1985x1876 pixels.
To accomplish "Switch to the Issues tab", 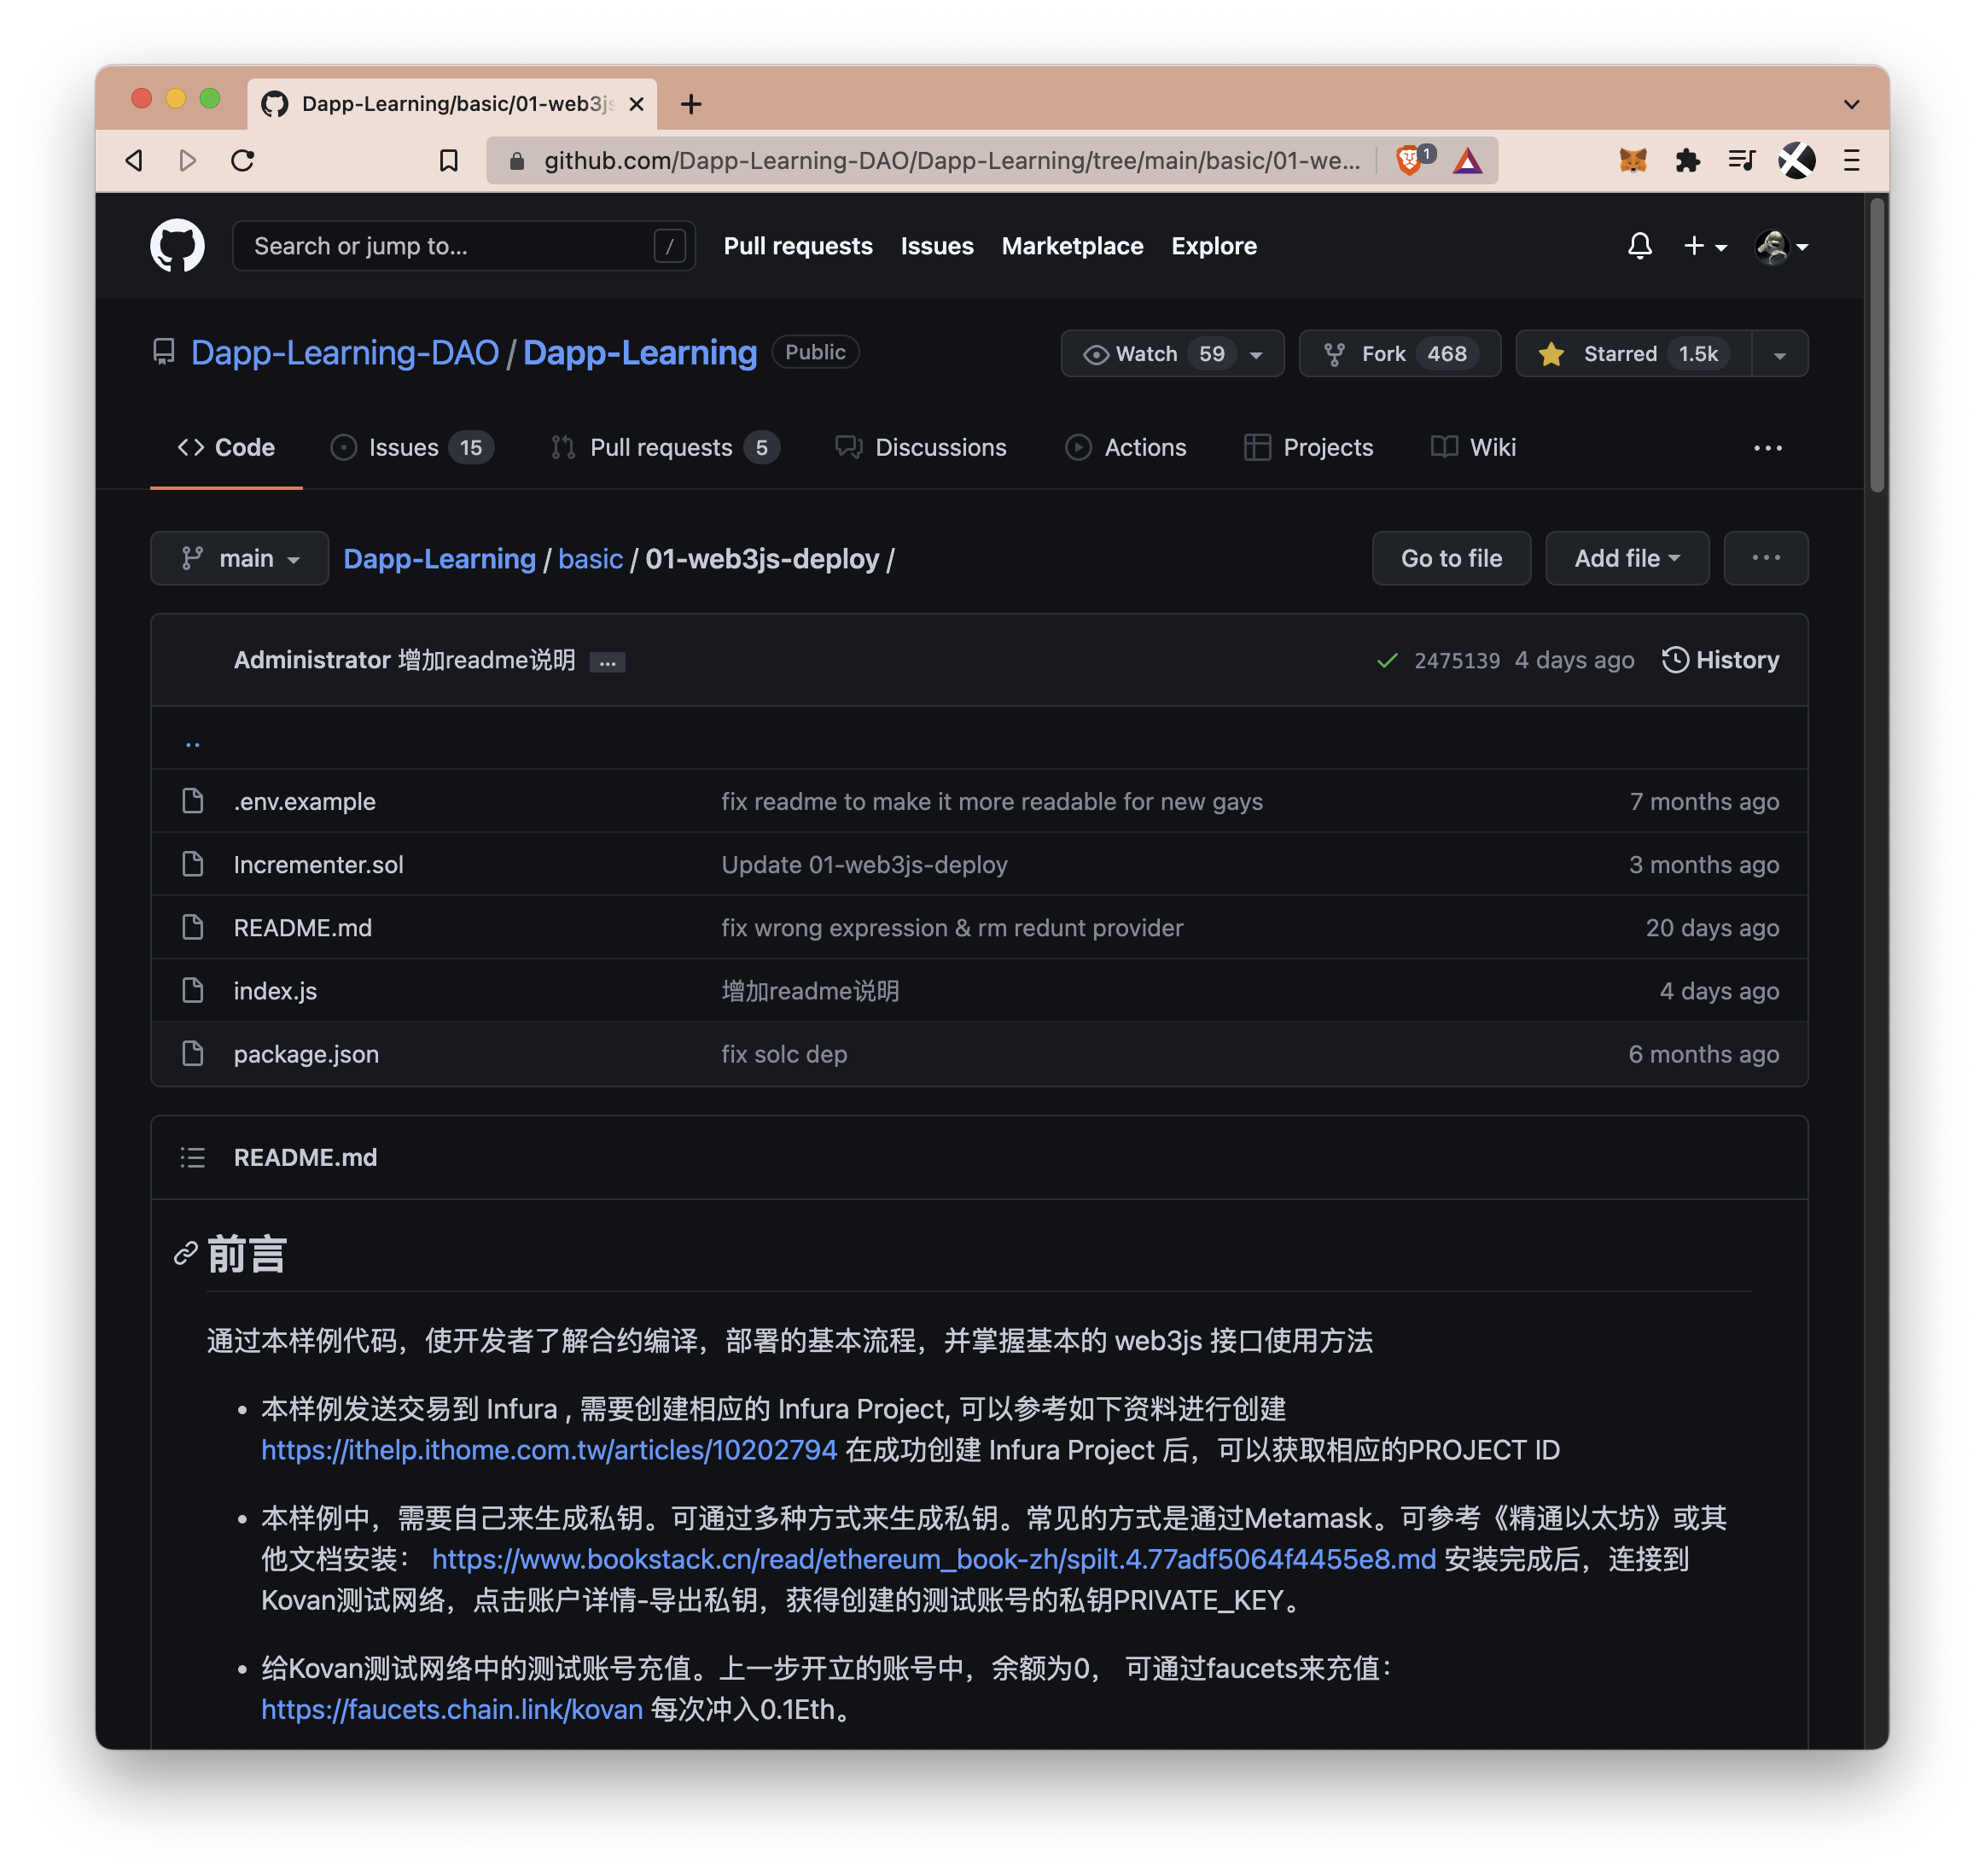I will [404, 447].
